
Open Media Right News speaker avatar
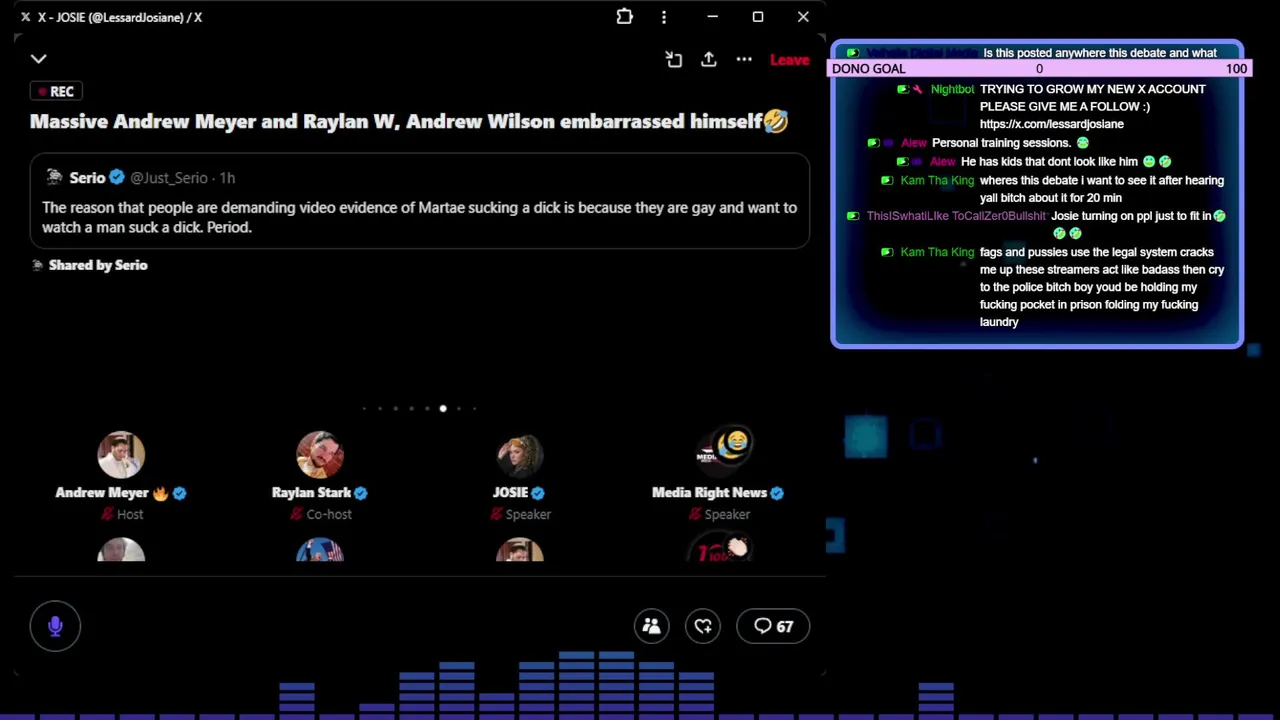pos(718,455)
